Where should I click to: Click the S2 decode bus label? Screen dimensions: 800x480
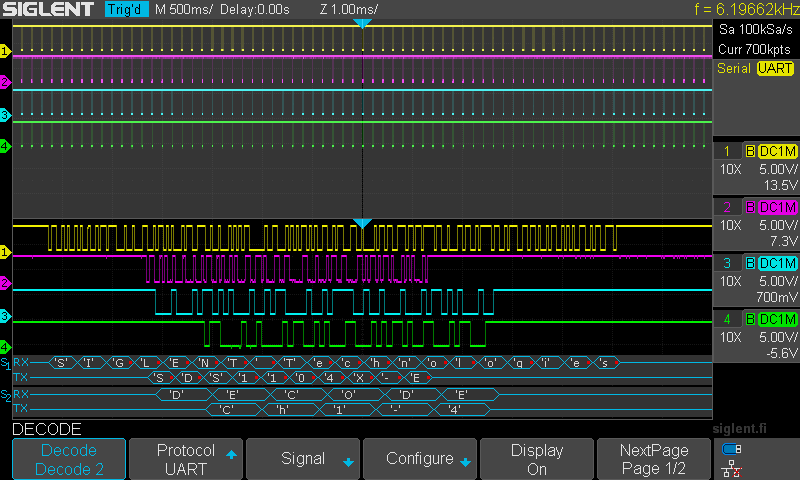(x=5, y=395)
